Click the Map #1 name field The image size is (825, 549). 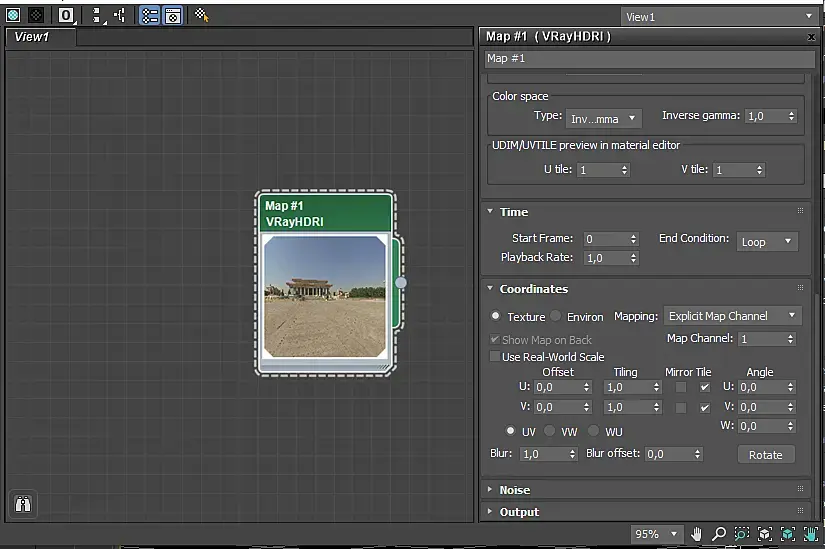(650, 59)
